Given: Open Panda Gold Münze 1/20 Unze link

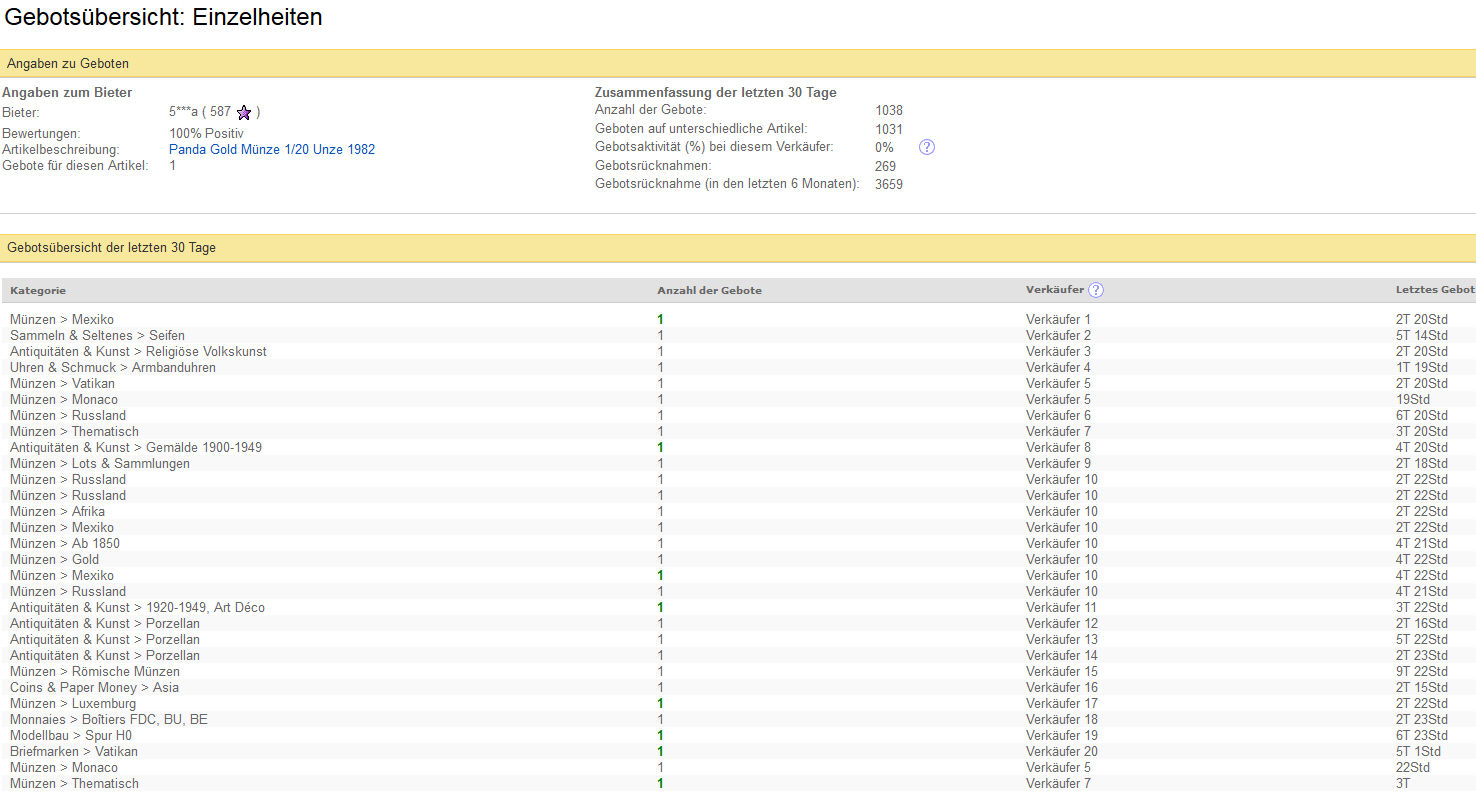Looking at the screenshot, I should coord(272,149).
